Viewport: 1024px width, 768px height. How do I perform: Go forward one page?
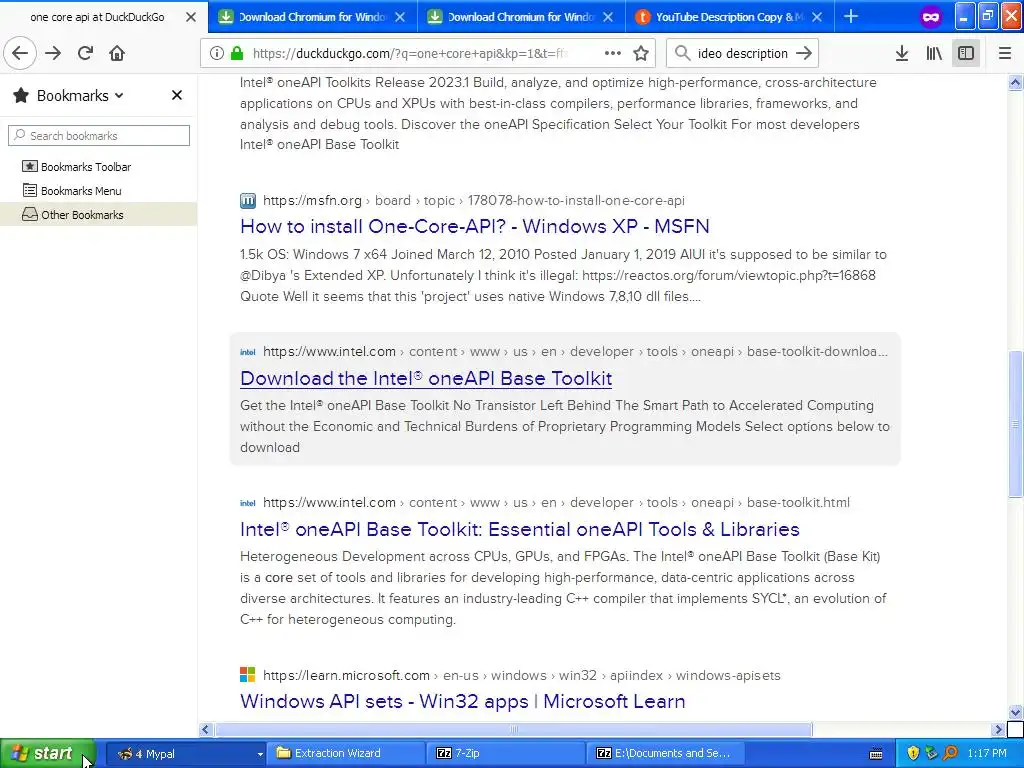[x=53, y=53]
